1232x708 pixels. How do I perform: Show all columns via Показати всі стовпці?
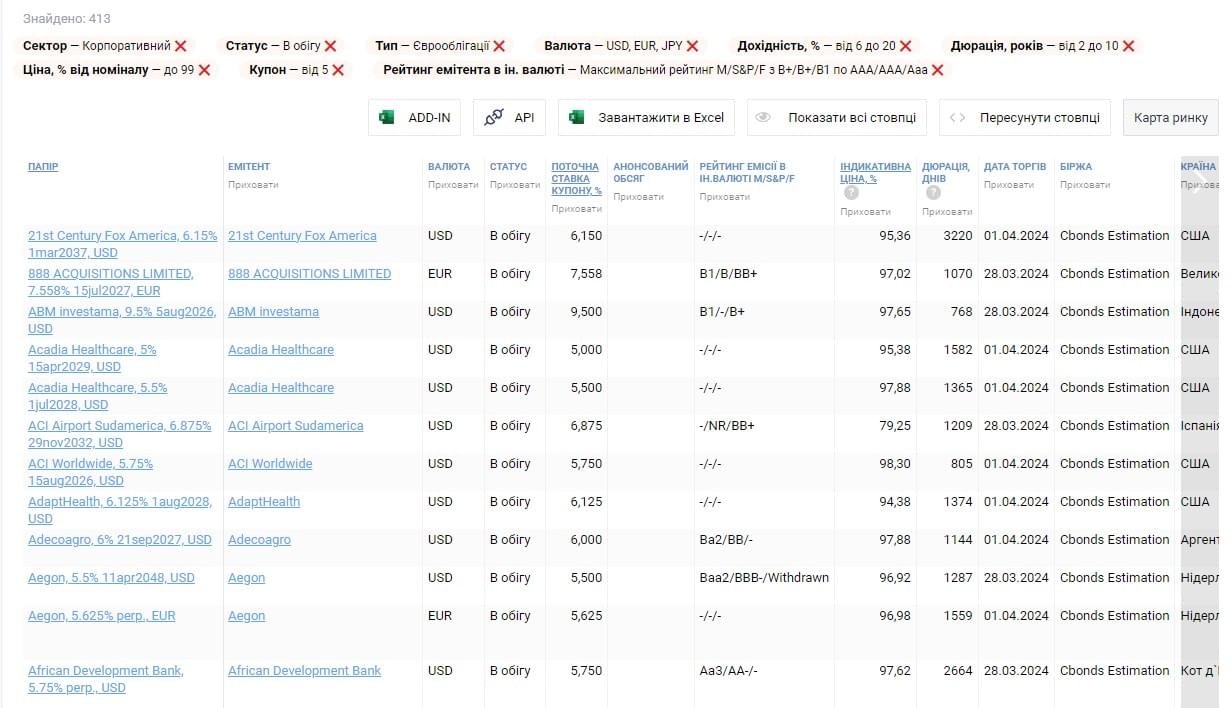(838, 117)
